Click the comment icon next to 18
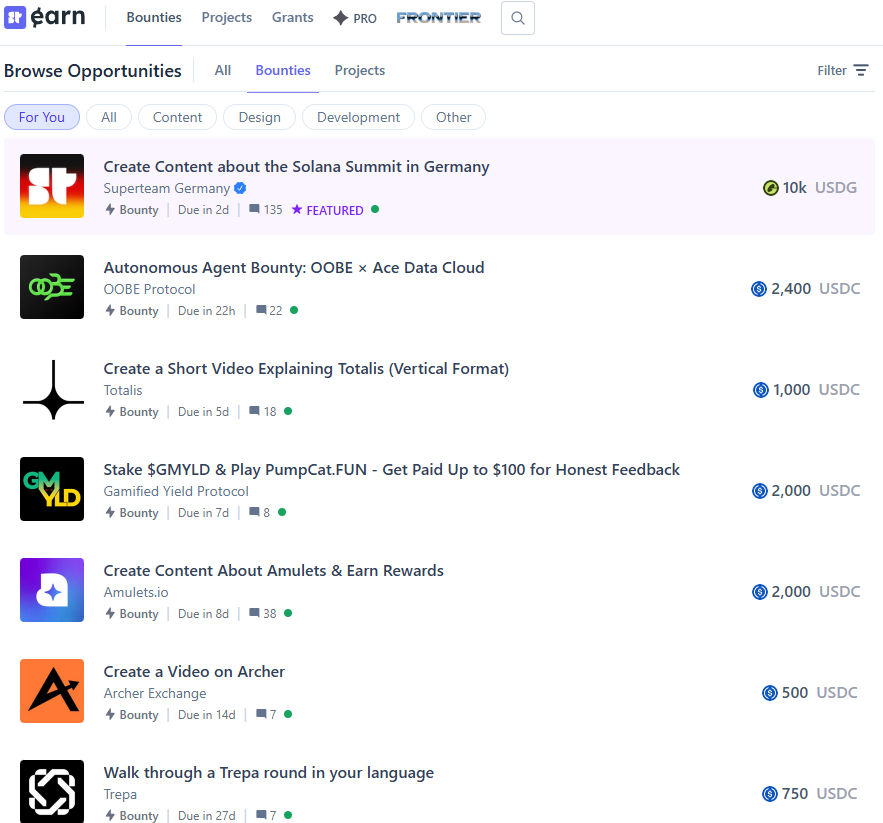 pos(255,411)
